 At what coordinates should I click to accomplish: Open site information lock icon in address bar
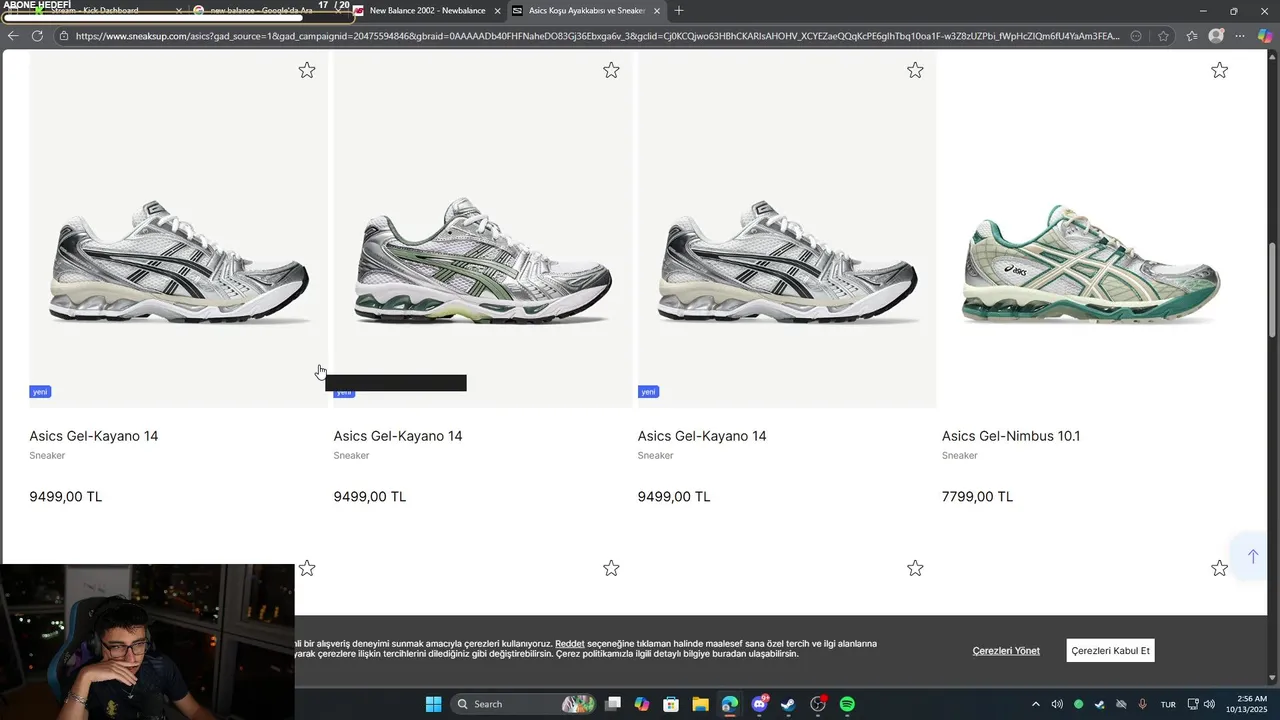(64, 36)
